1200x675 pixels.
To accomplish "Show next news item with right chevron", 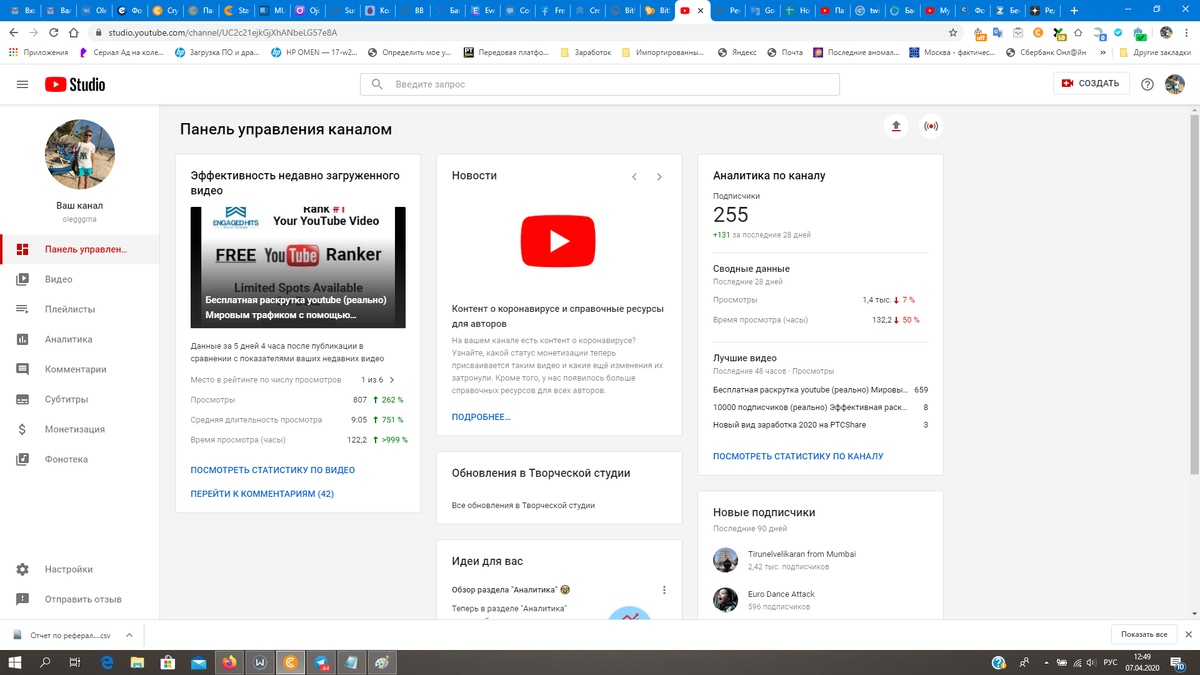I will (659, 177).
